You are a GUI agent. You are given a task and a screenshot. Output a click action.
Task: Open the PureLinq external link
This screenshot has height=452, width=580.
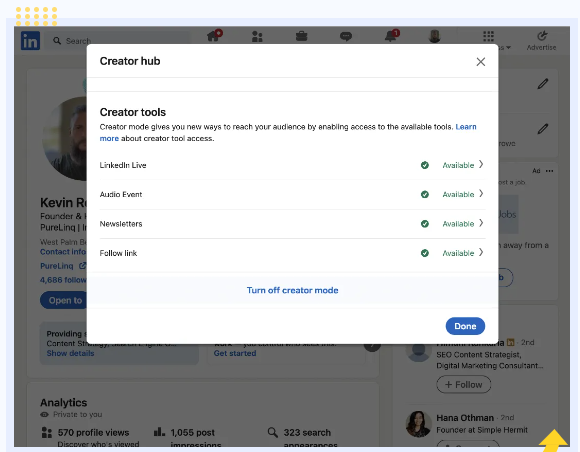[x=63, y=266]
